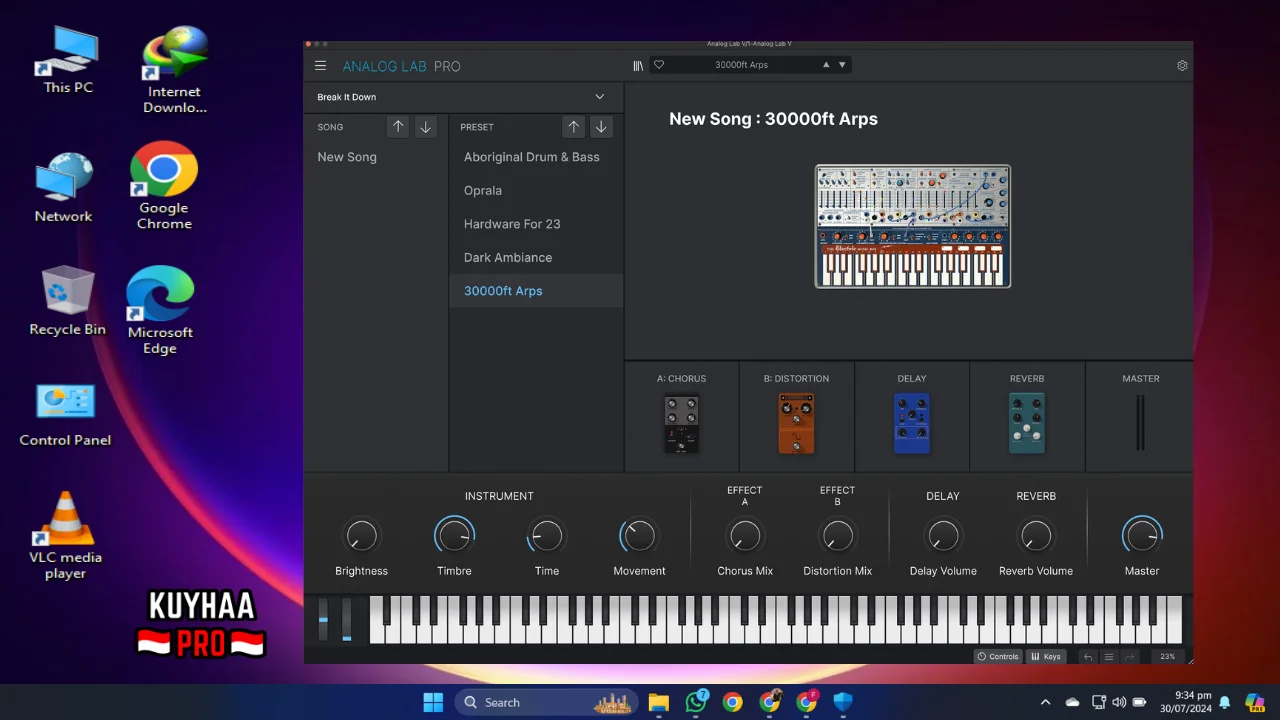The width and height of the screenshot is (1280, 720).
Task: Toggle the Keys panel button
Action: point(1046,657)
